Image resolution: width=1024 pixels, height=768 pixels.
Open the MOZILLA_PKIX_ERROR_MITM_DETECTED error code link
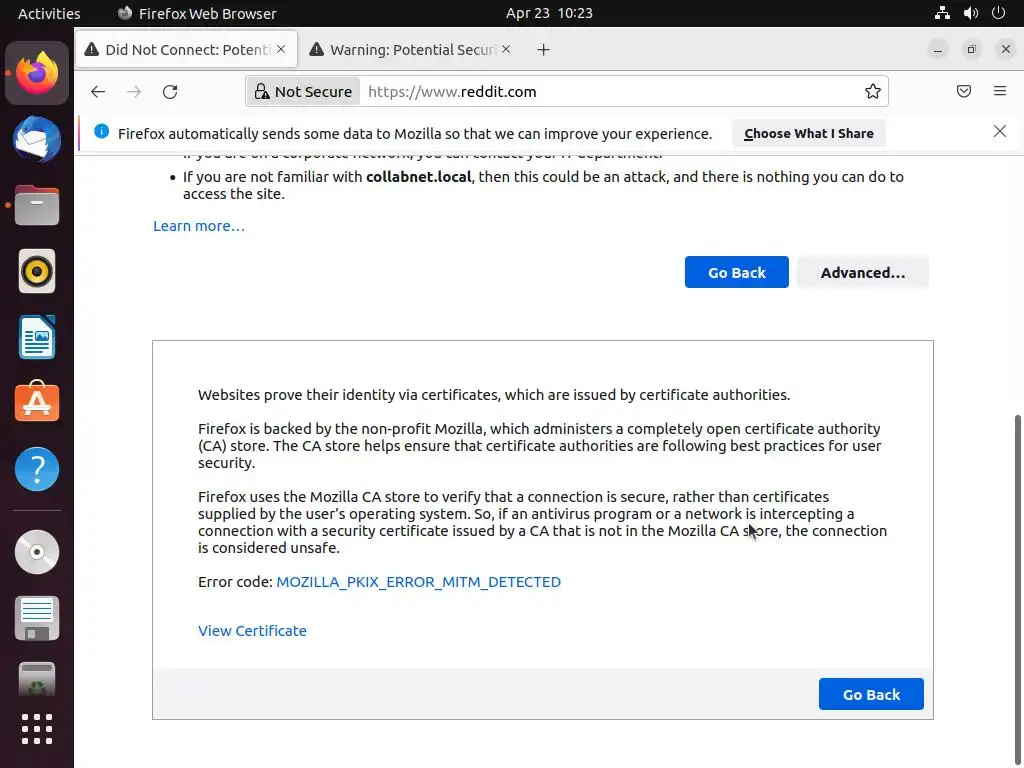tap(418, 582)
